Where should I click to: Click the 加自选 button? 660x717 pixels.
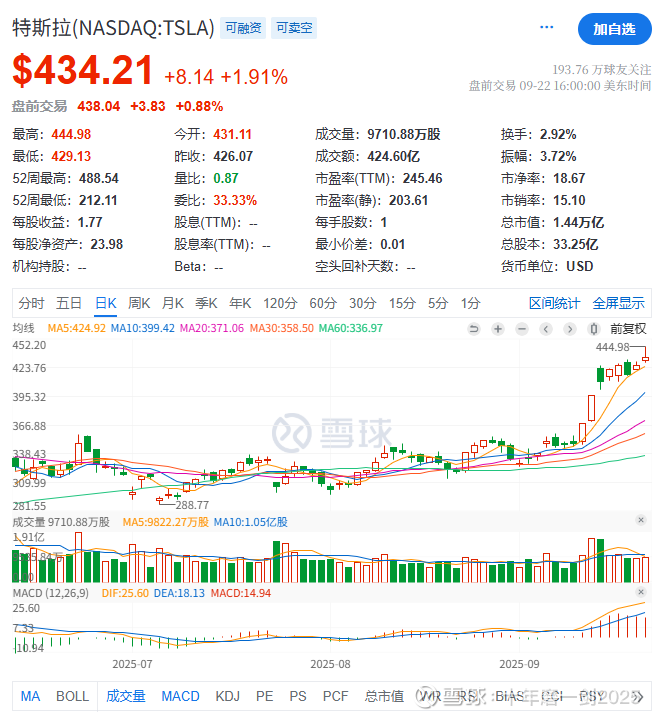pyautogui.click(x=614, y=29)
